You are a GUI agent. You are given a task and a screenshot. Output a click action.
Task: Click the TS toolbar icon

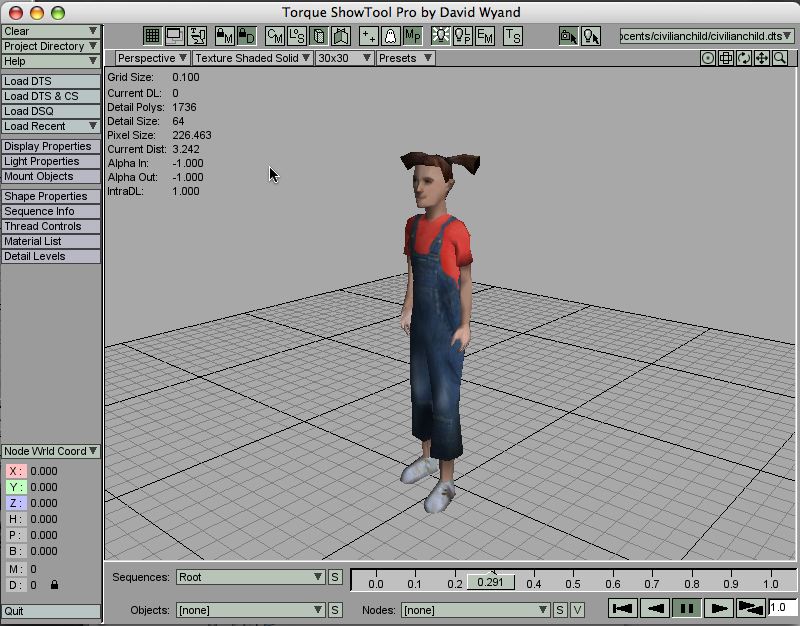coord(513,36)
